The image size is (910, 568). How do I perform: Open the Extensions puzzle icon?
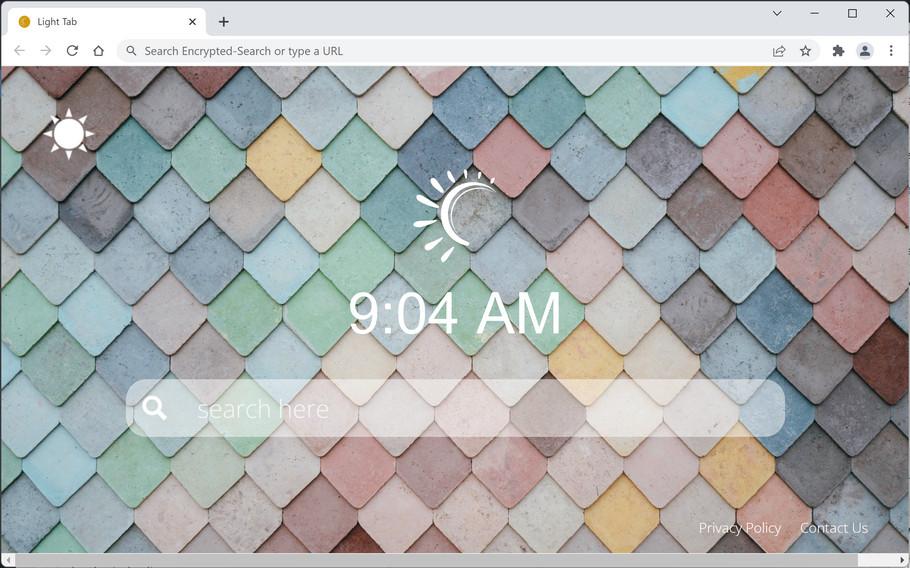(838, 51)
